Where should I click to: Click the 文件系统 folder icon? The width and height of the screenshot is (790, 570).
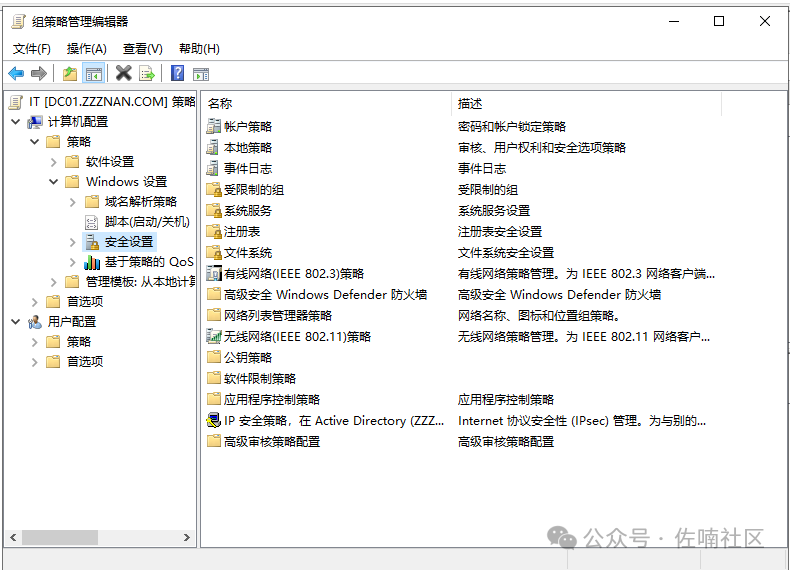point(214,252)
